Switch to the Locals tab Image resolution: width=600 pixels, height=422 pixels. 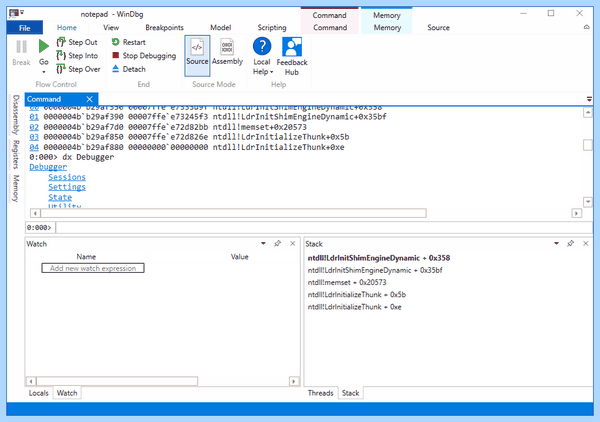tap(39, 393)
